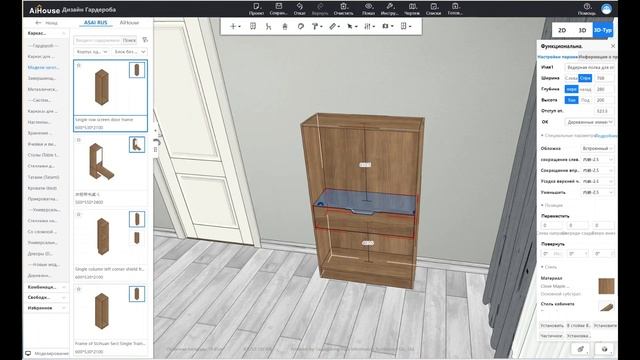Open the Чертеж (Drawing) icon
This screenshot has height=360, width=640.
[412, 8]
